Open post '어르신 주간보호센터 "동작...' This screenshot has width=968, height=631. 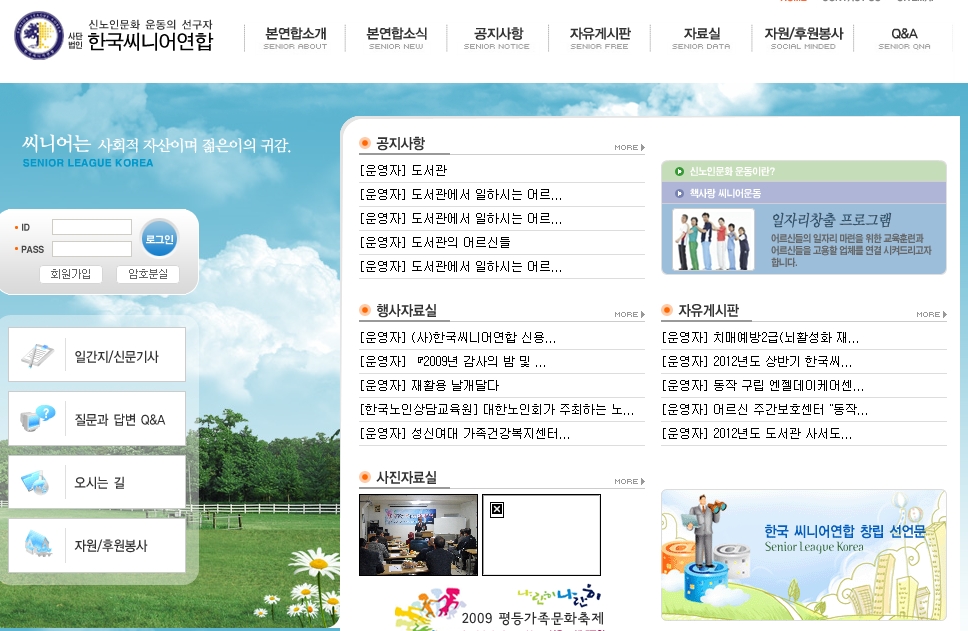coord(764,410)
